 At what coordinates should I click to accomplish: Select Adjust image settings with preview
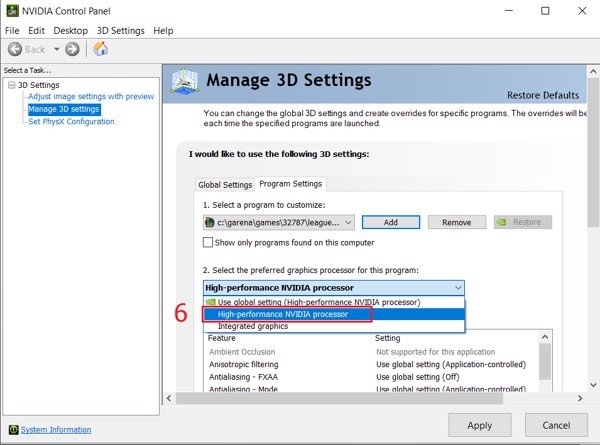[91, 96]
